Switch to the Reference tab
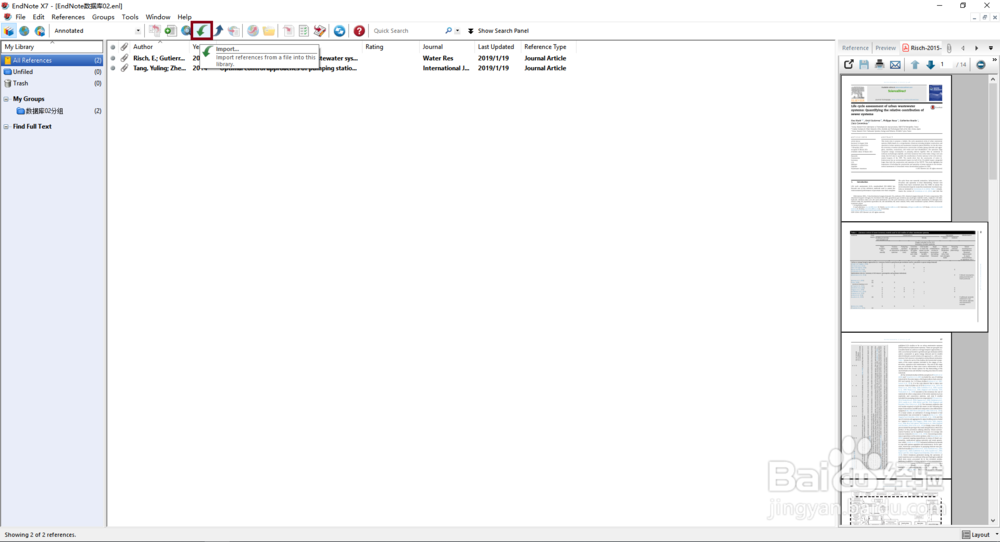 point(855,48)
